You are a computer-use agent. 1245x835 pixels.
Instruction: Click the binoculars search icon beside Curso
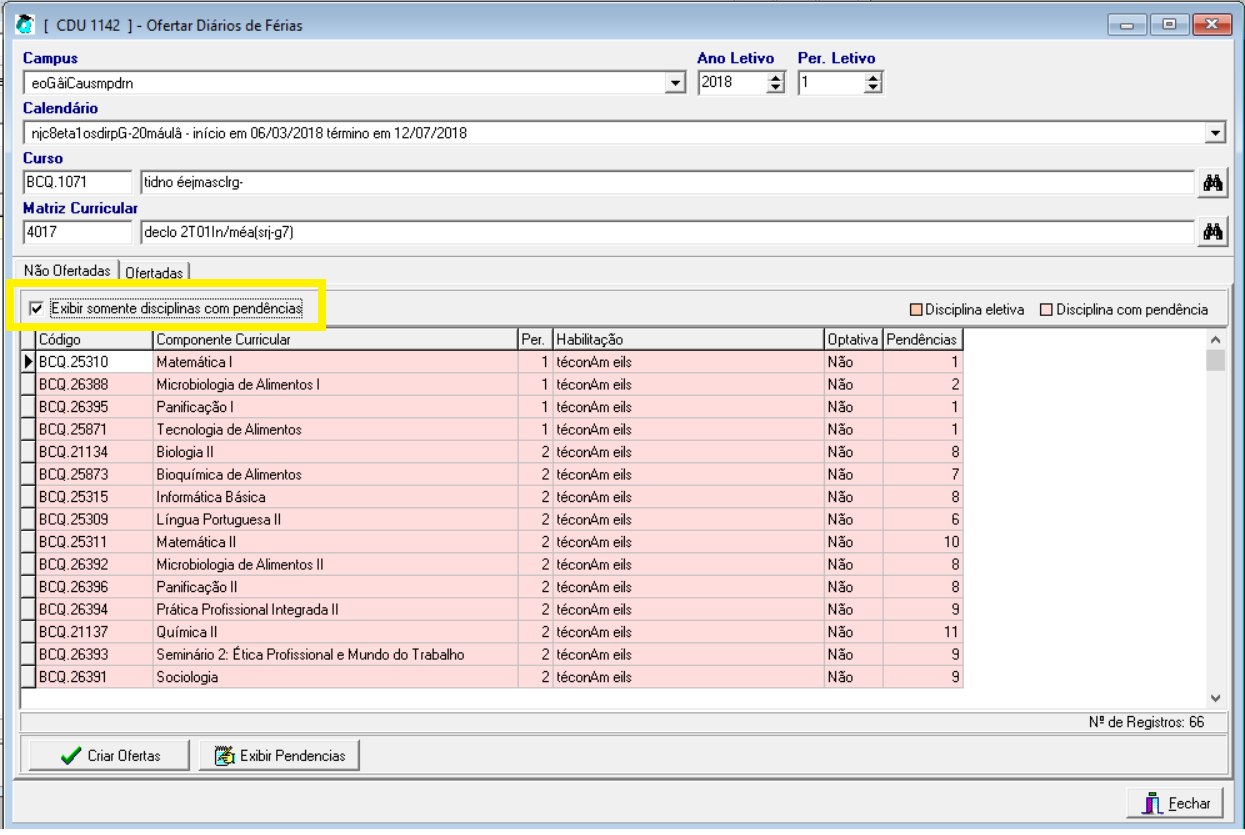[1213, 183]
